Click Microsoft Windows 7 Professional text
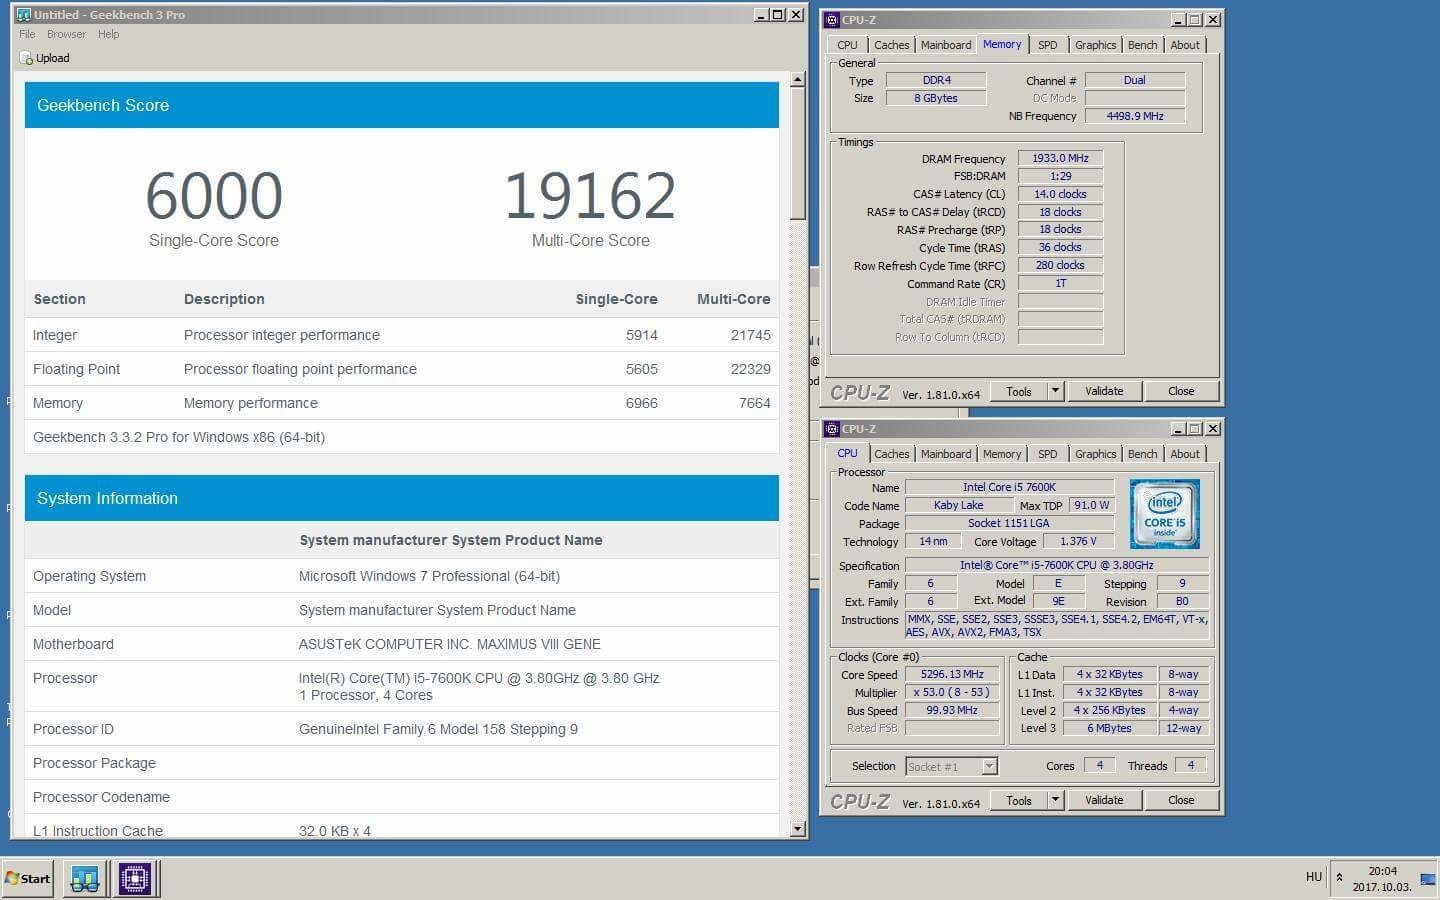This screenshot has height=900, width=1440. (429, 576)
